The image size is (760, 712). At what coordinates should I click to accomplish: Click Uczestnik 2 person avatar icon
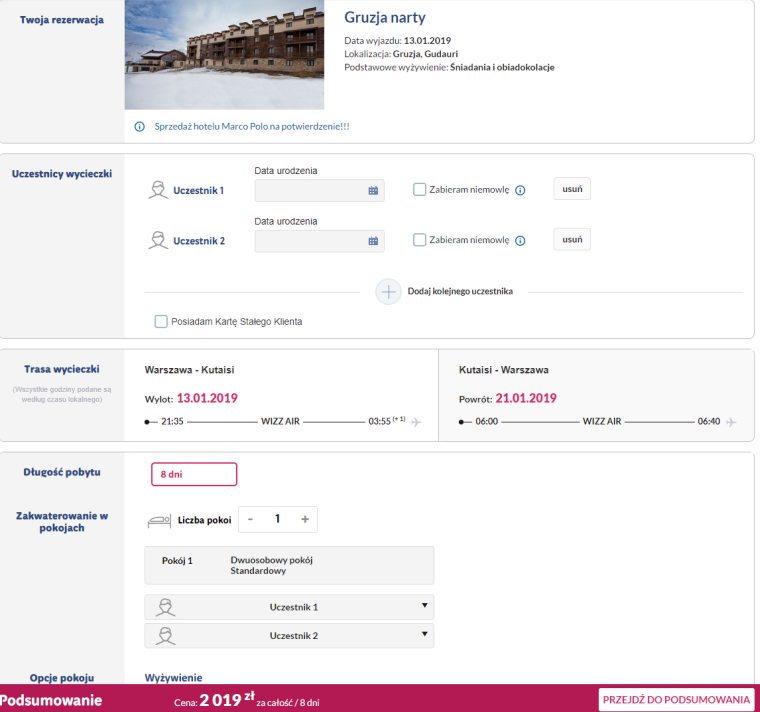click(157, 240)
